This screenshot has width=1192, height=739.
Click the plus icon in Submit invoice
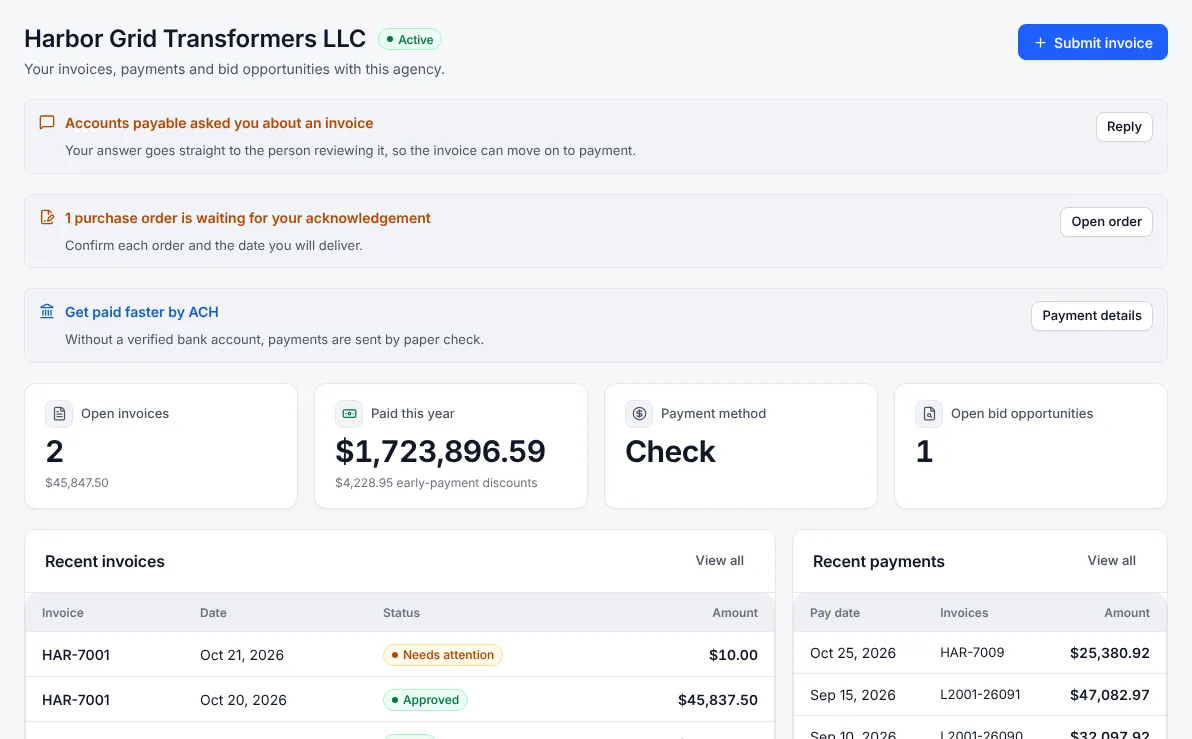click(1040, 43)
